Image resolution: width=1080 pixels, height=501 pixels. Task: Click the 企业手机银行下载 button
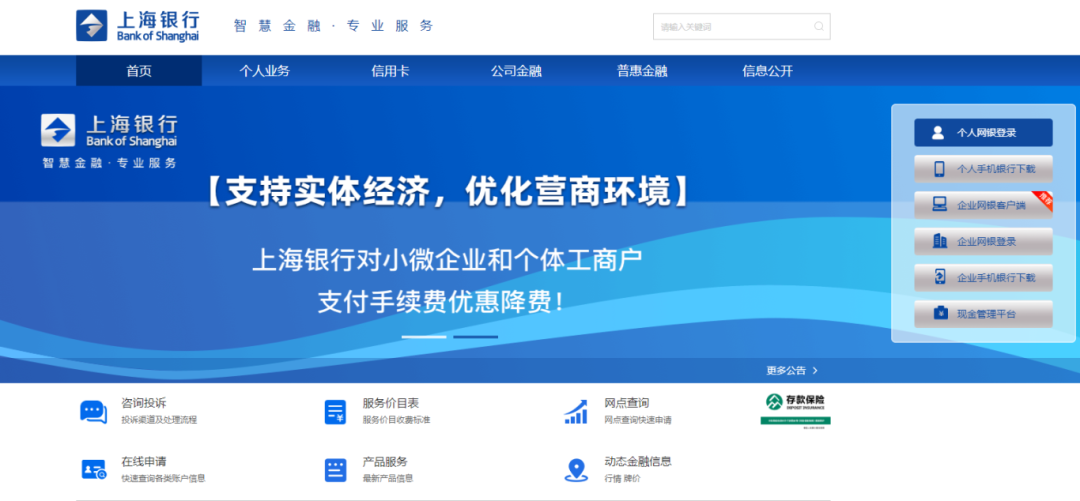pos(984,278)
